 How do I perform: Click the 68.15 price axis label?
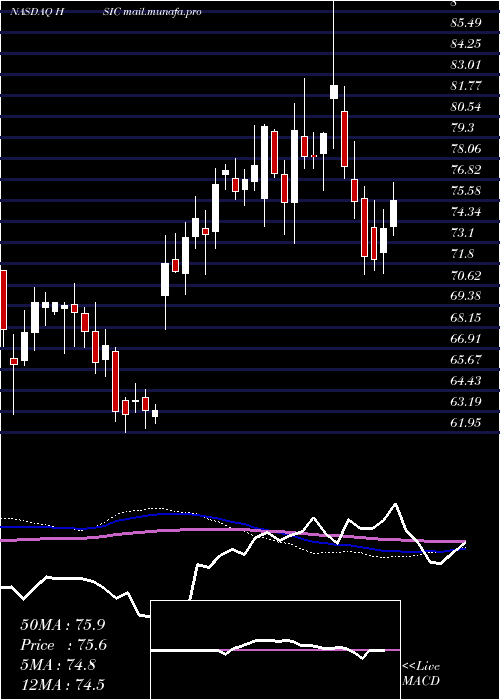pos(466,317)
